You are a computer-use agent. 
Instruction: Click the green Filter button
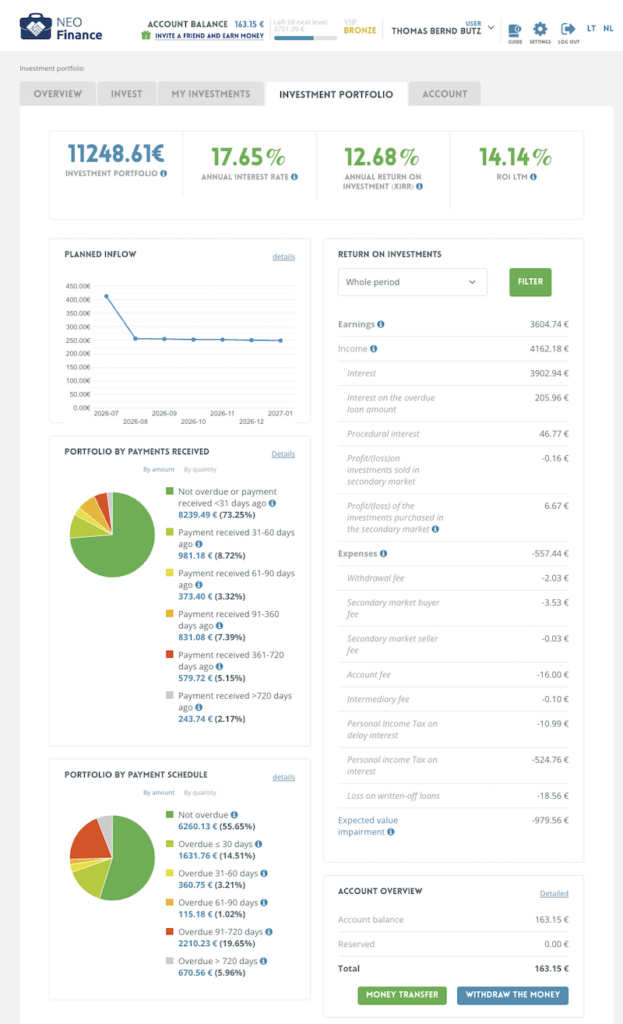(x=530, y=282)
